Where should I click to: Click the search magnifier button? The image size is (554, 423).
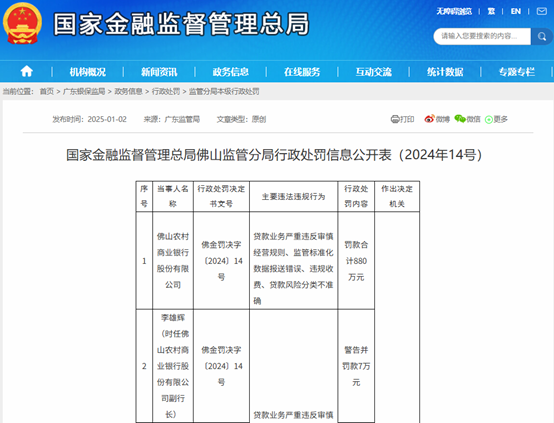542,36
